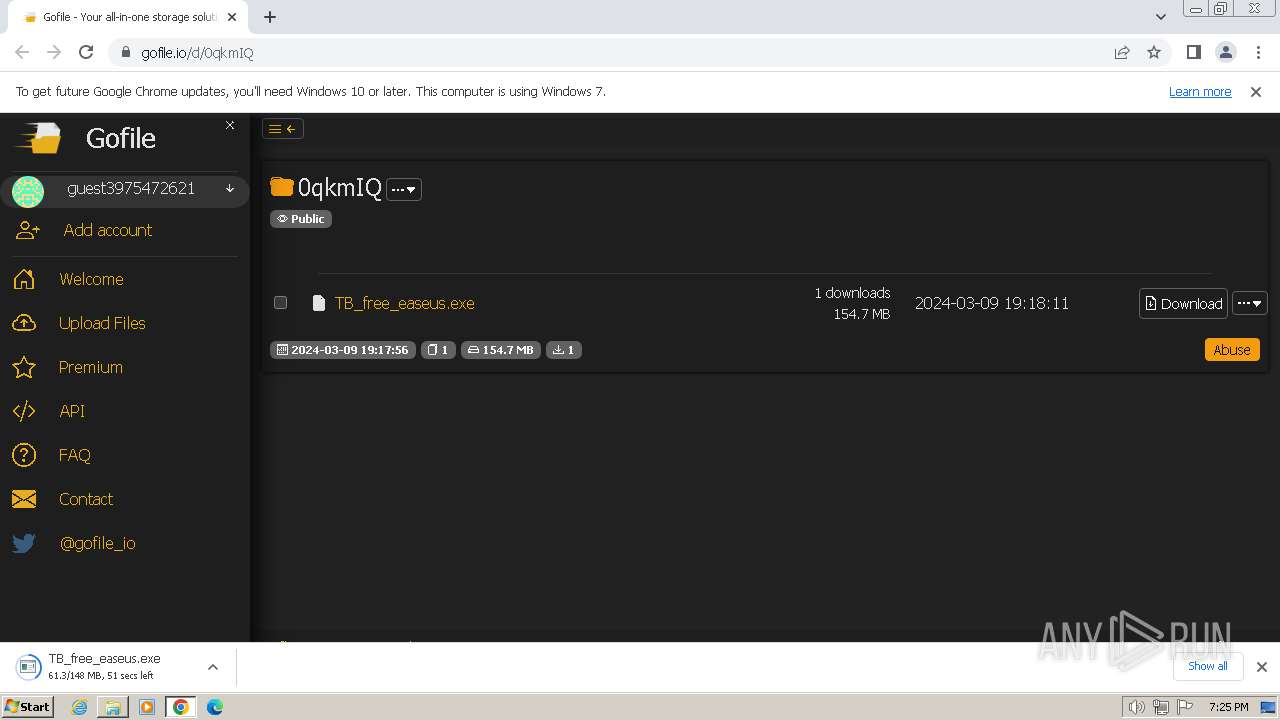Viewport: 1280px width, 720px height.
Task: Click the FAQ question mark icon
Action: click(x=24, y=455)
